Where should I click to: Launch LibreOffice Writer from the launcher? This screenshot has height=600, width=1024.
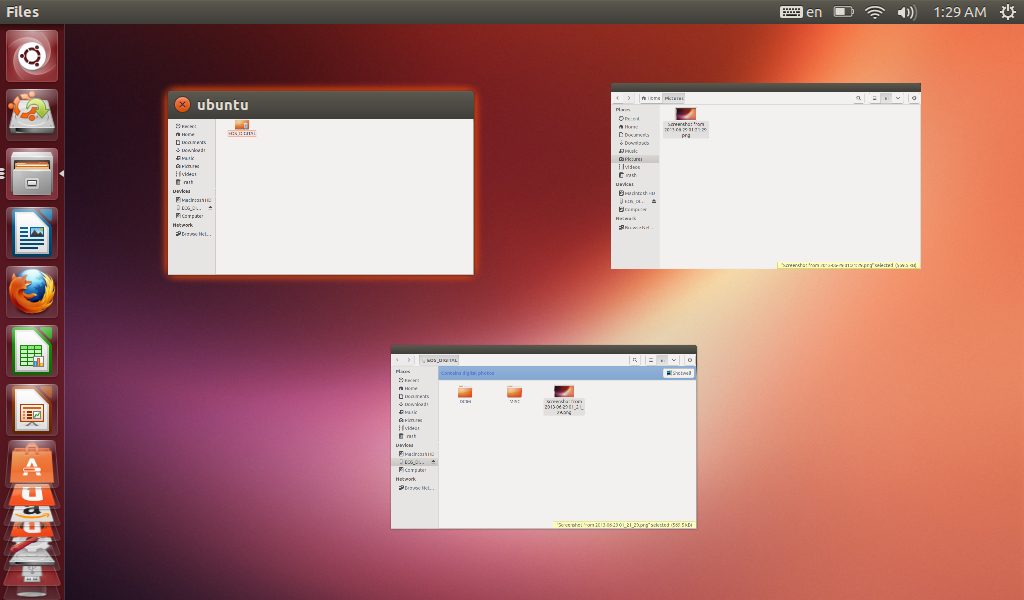pos(33,233)
